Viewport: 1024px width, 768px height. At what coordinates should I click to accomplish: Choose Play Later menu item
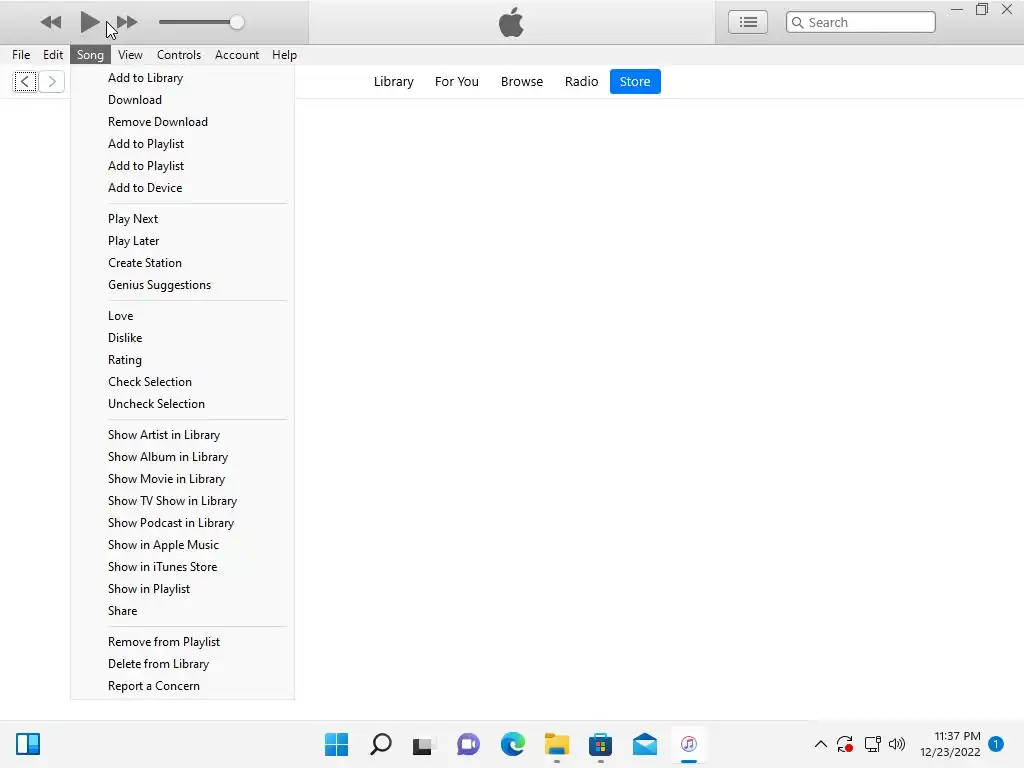tap(182, 241)
